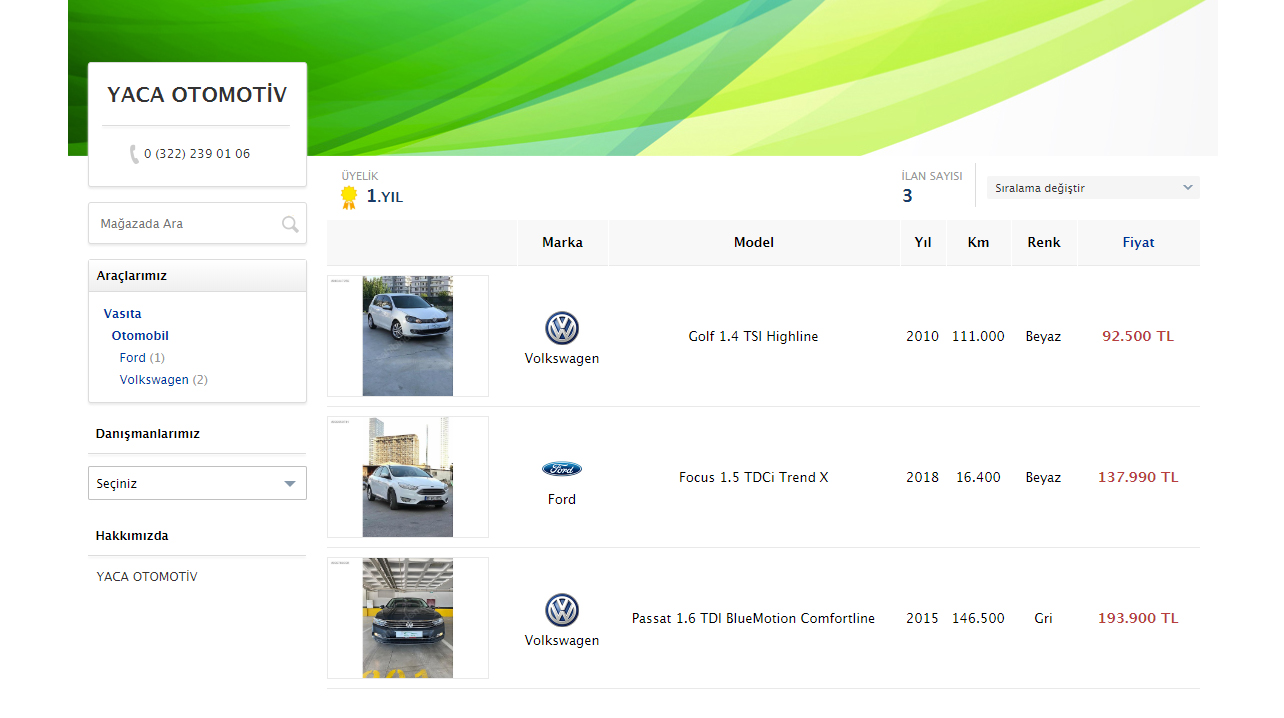Click the Volkswagen brand name in the Passat row
The height and width of the screenshot is (718, 1284).
(x=562, y=641)
